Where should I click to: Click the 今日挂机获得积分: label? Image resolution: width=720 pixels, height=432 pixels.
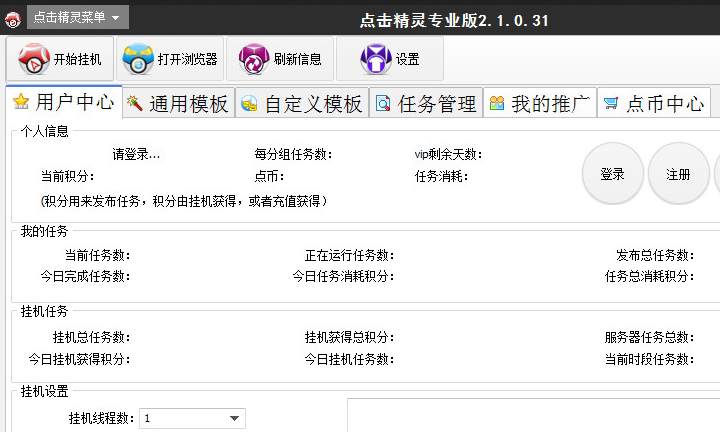79,359
